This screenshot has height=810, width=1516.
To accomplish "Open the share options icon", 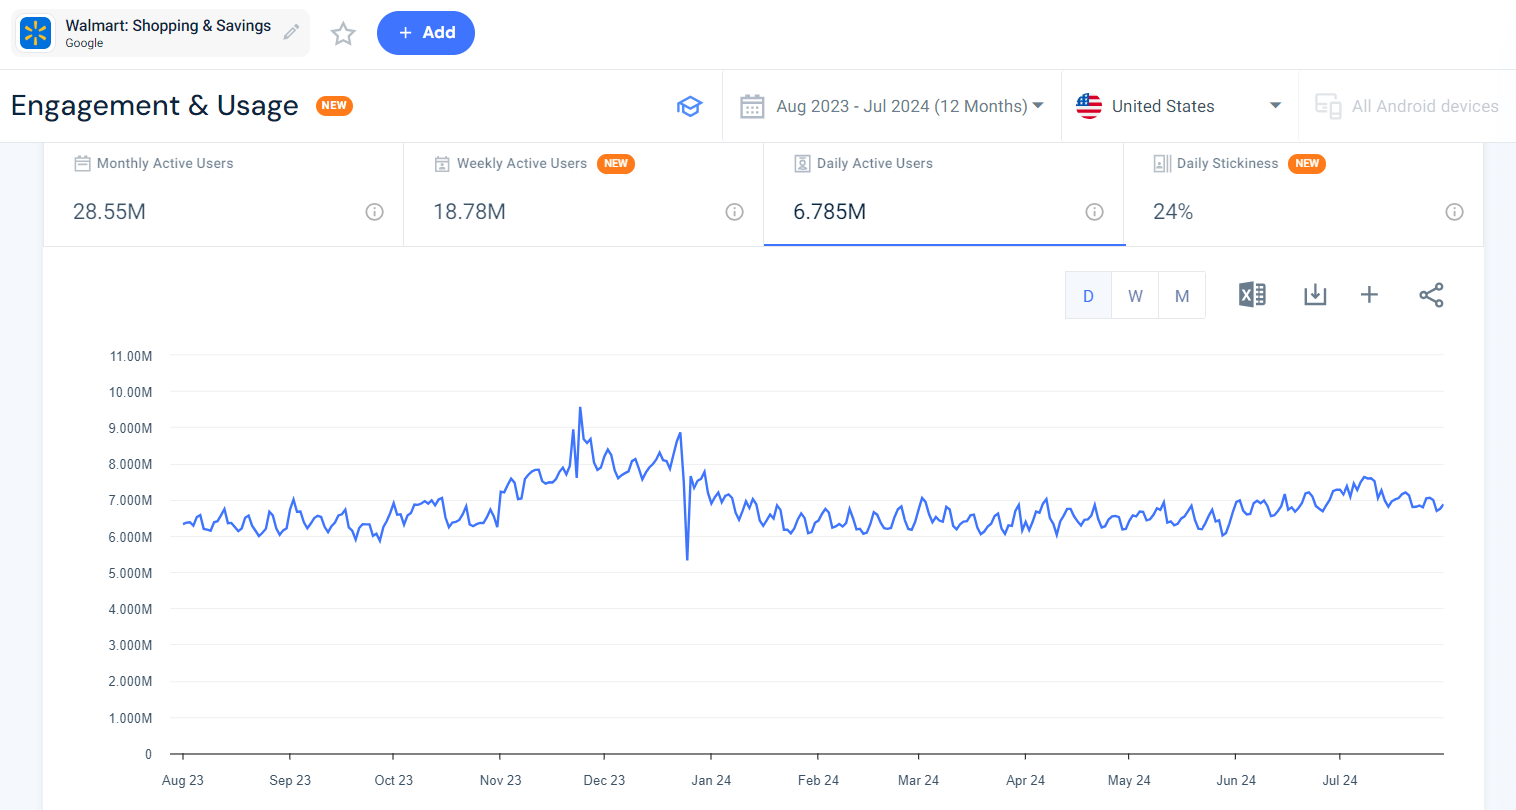I will pos(1431,294).
